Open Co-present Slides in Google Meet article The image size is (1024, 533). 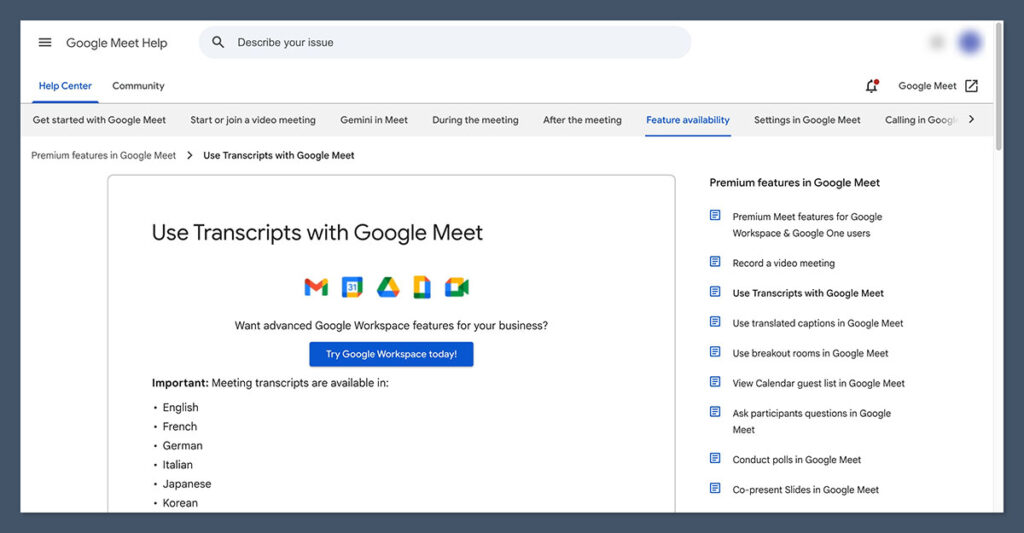pyautogui.click(x=805, y=490)
